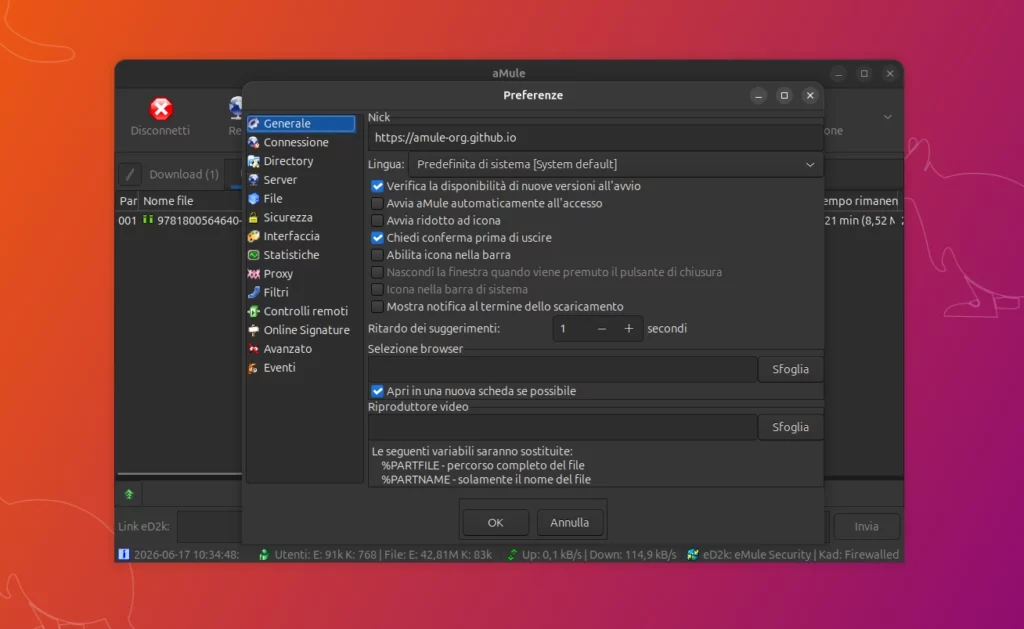Switch to the Download (1) tab
This screenshot has height=629, width=1024.
tap(184, 174)
